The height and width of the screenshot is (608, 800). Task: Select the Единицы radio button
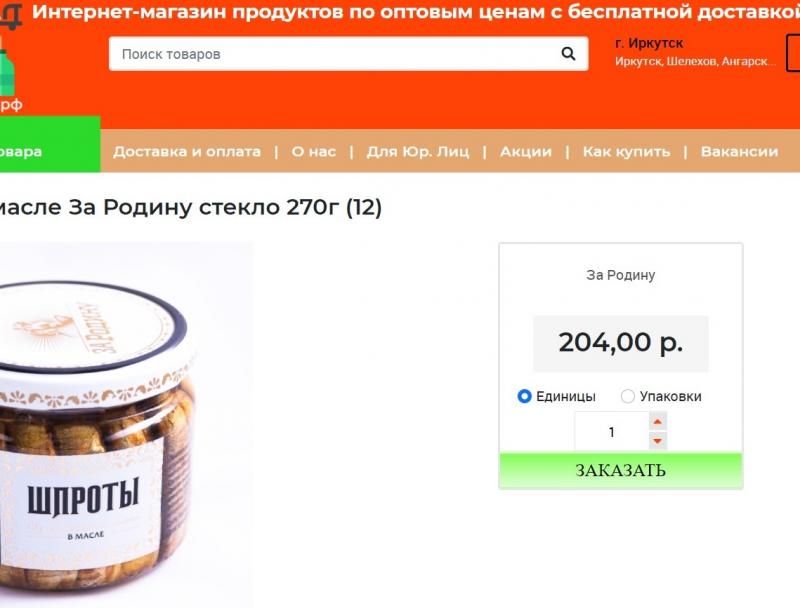click(x=524, y=396)
